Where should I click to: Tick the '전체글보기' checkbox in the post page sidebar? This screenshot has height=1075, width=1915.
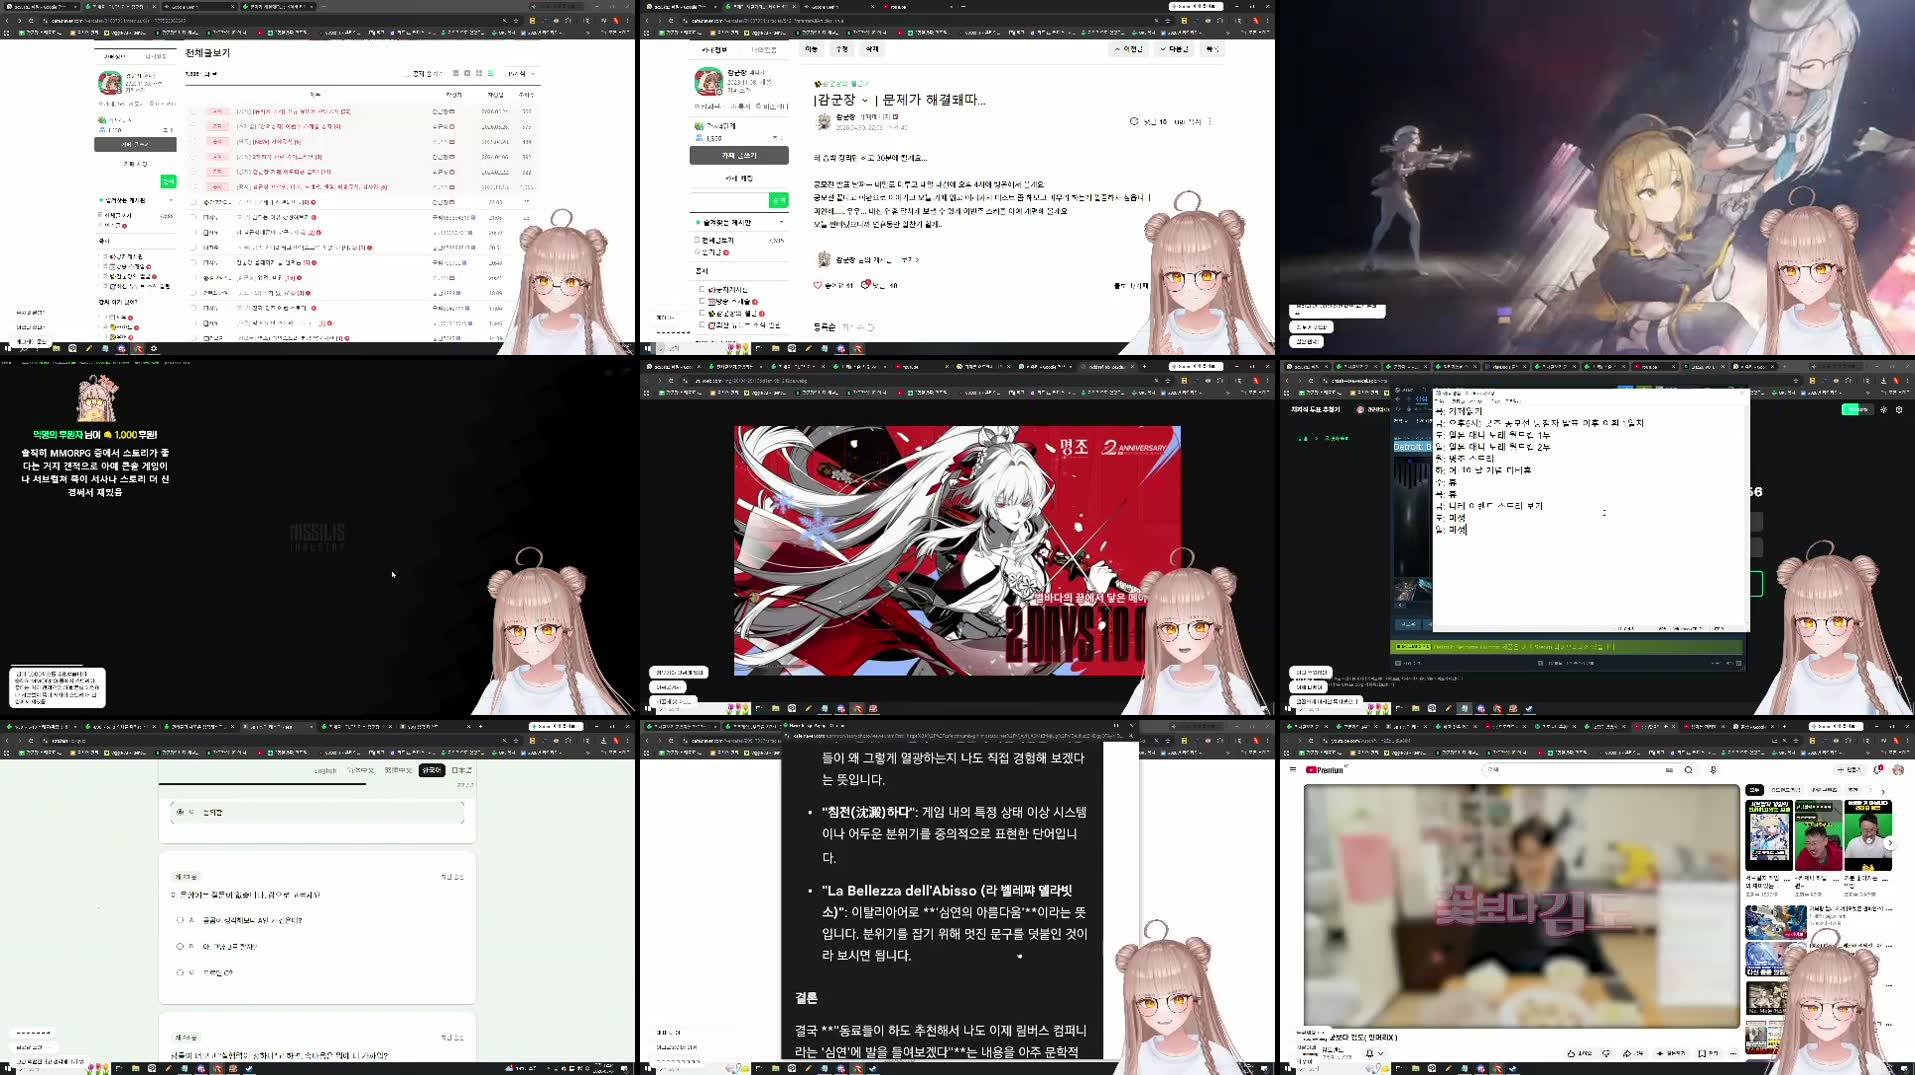[x=698, y=240]
